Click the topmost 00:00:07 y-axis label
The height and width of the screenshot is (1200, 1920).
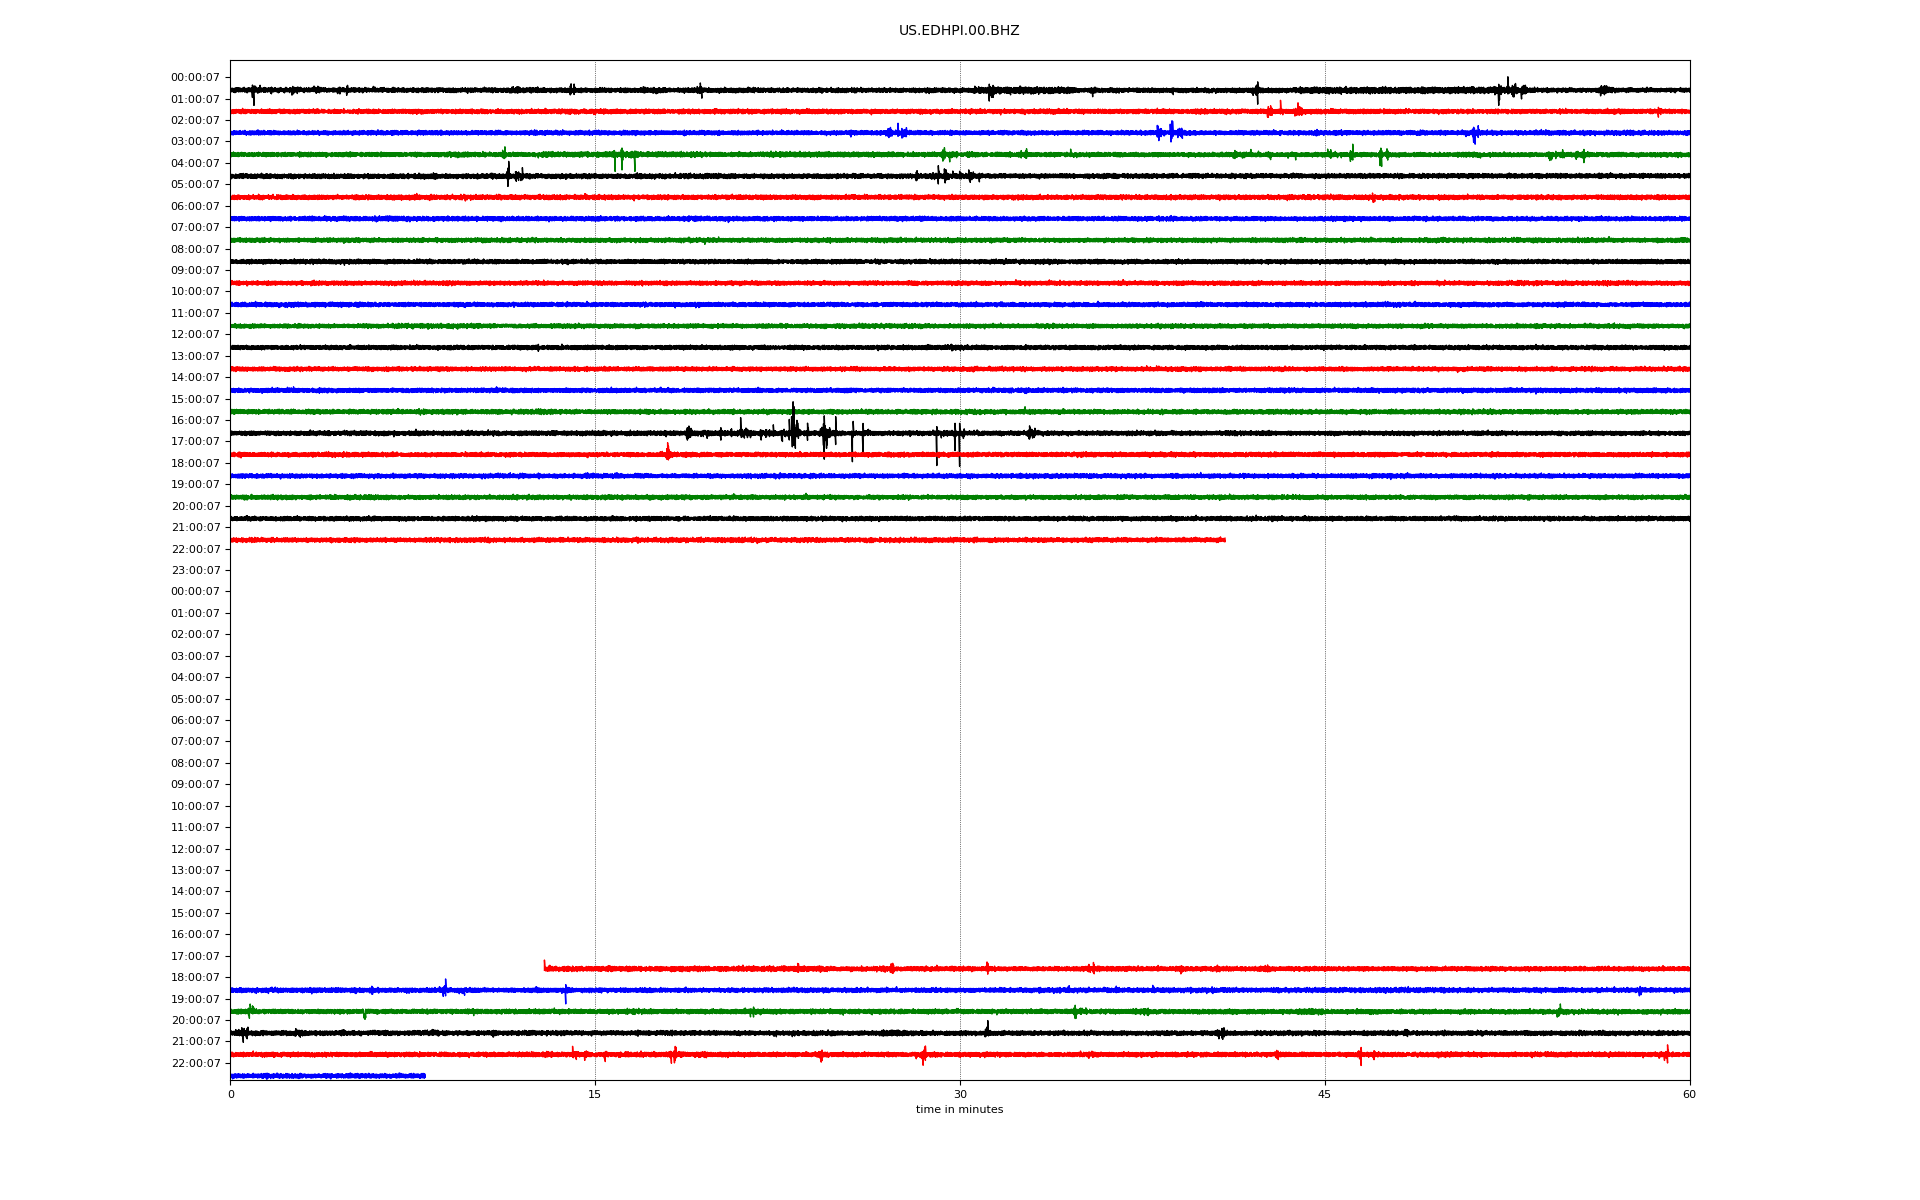click(x=195, y=78)
